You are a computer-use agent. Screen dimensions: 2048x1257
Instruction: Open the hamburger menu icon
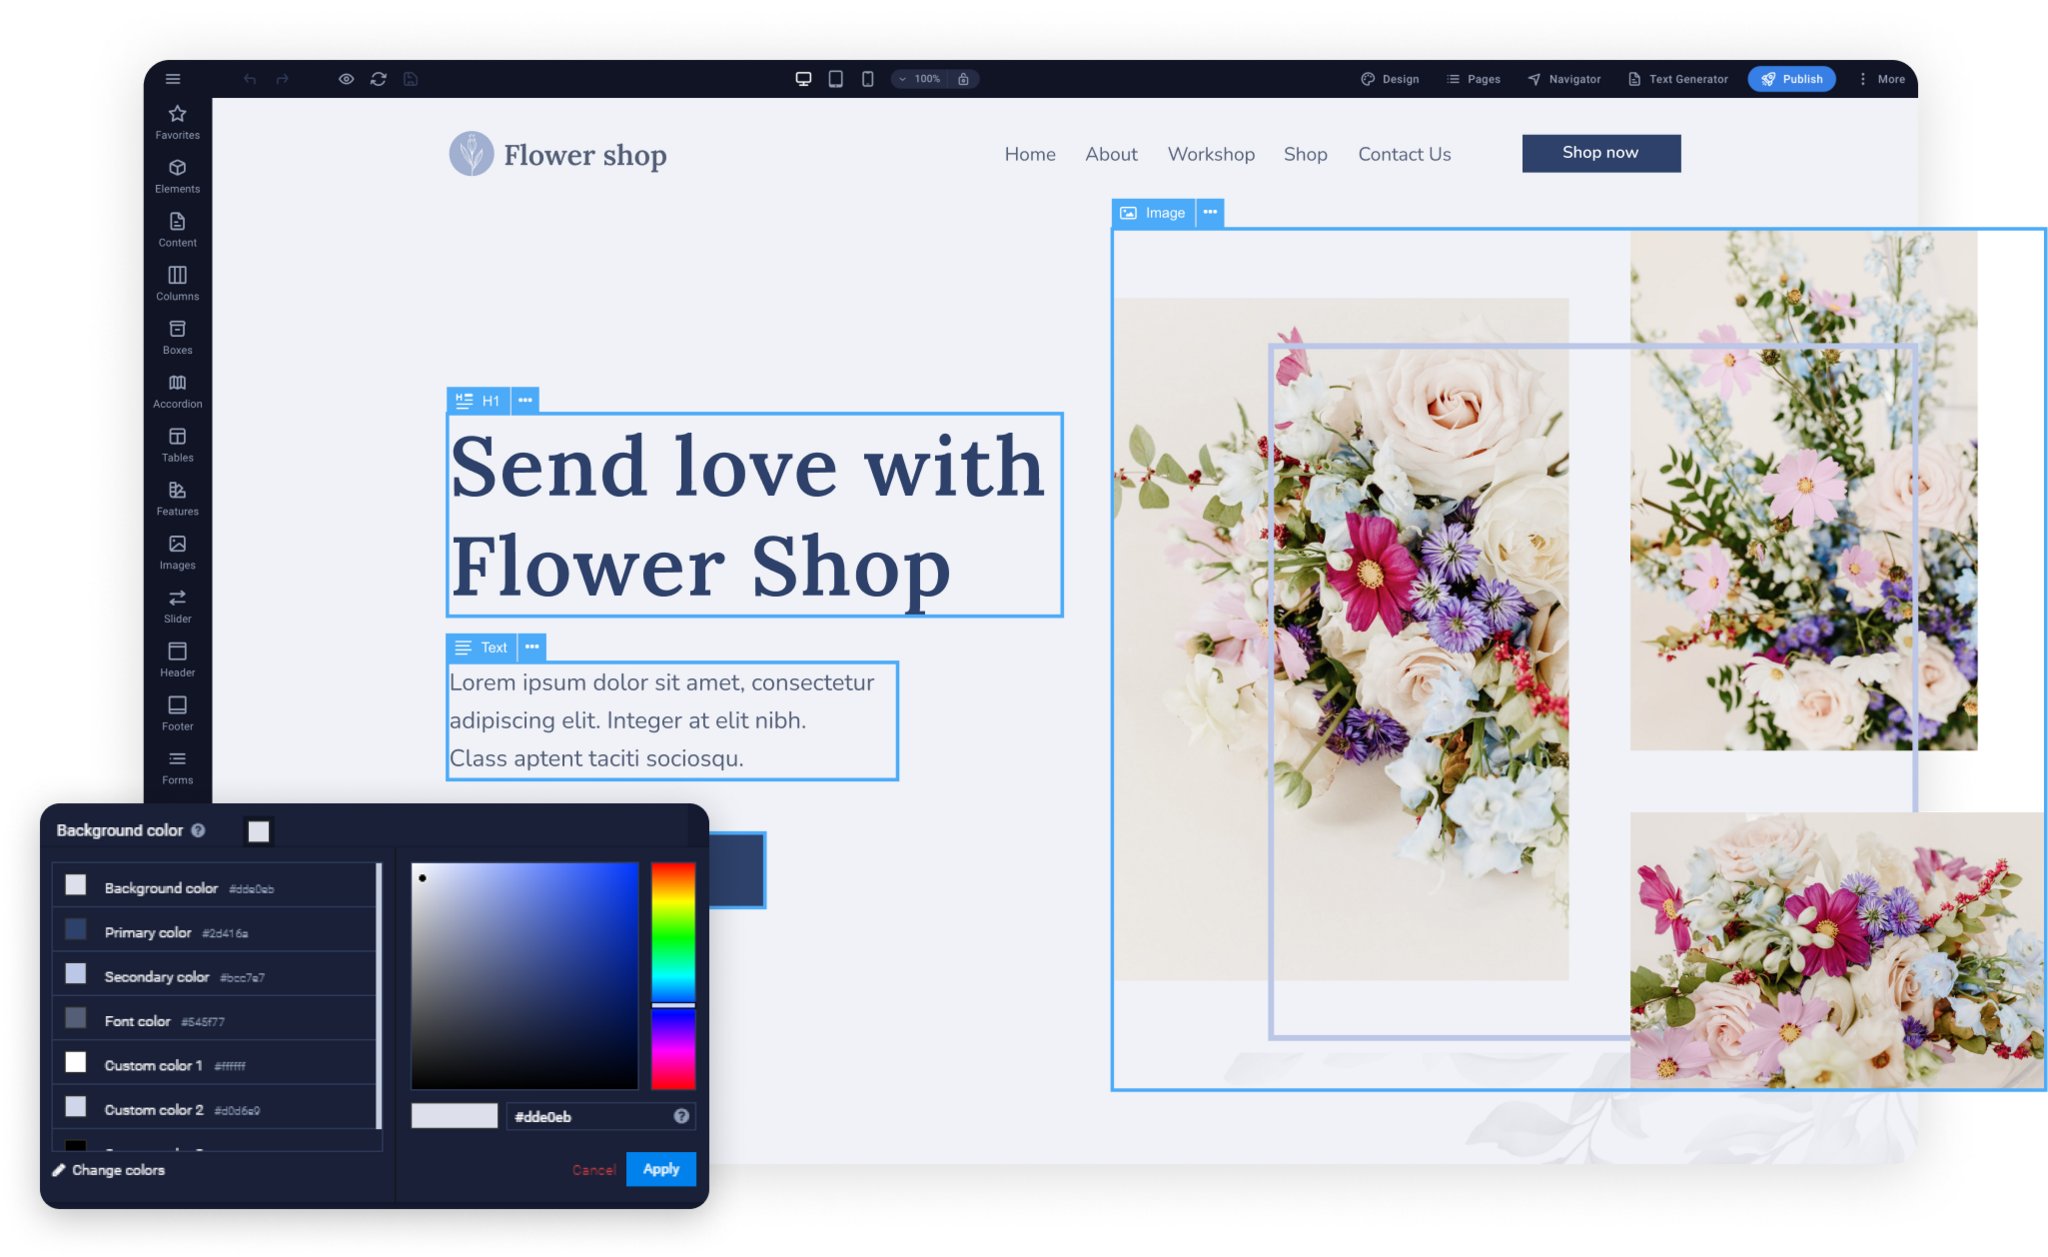point(173,79)
